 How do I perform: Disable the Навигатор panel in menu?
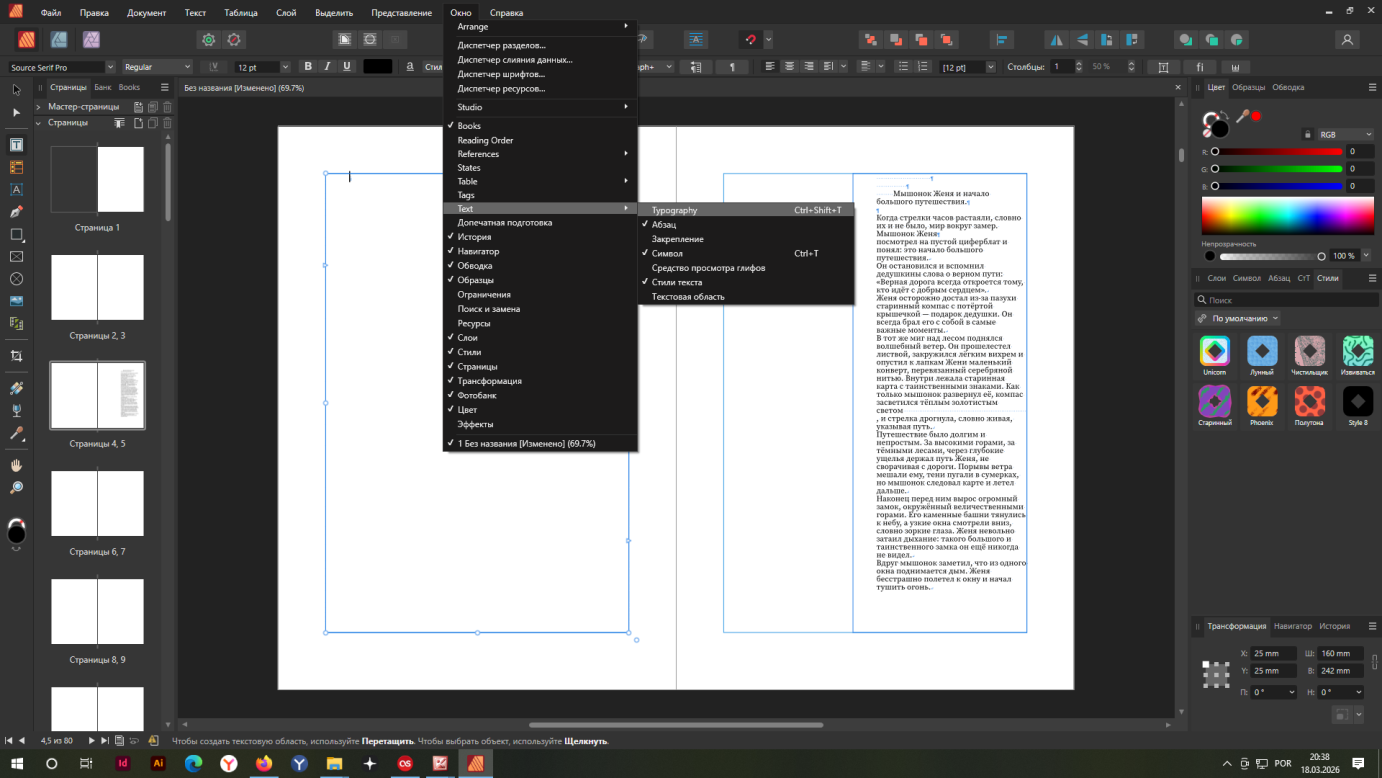478,251
